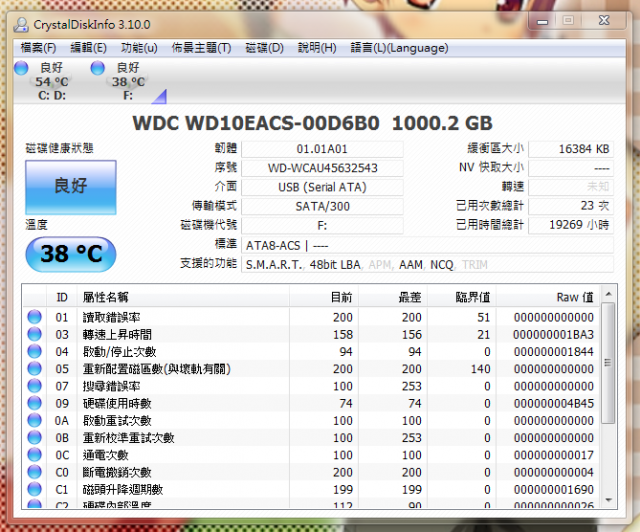Click the standard field ATA8-ACS

pos(427,245)
